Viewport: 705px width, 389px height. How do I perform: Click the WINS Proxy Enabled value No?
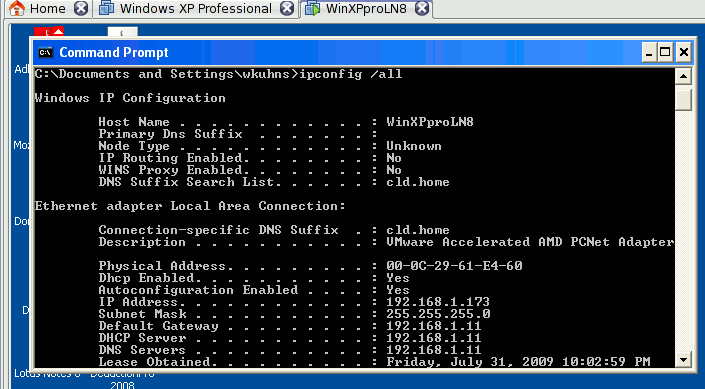coord(393,170)
